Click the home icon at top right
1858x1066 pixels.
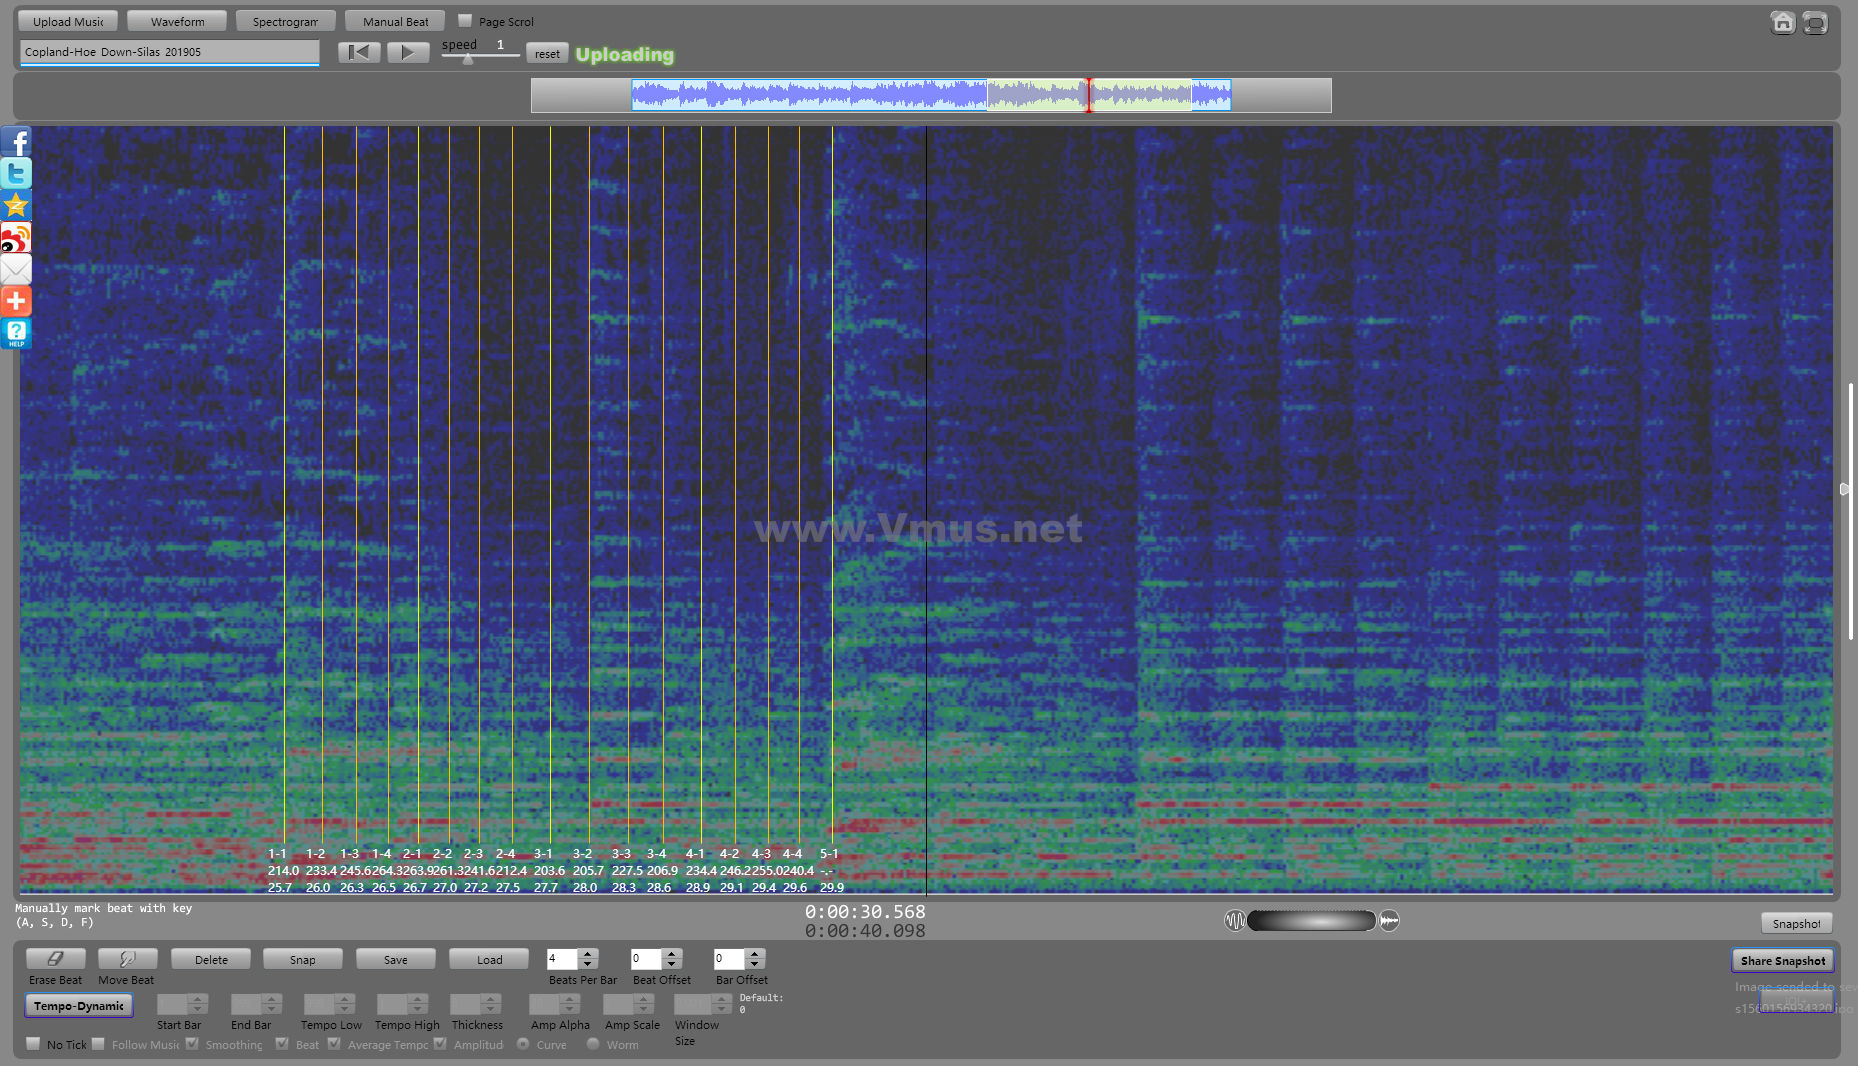pos(1782,22)
